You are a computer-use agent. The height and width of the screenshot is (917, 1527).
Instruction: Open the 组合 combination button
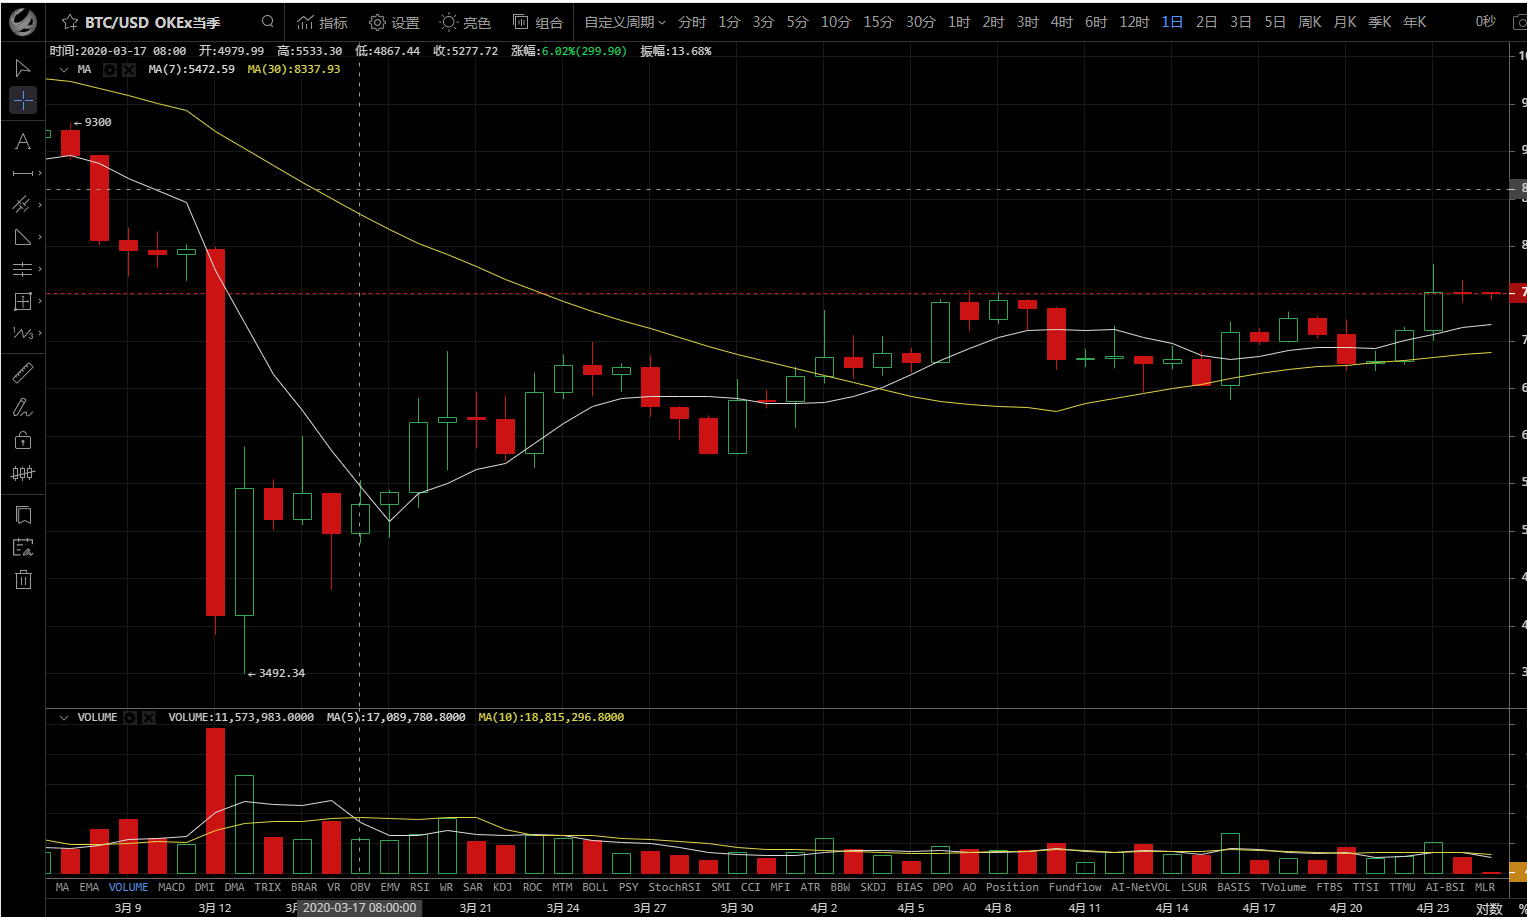point(537,22)
